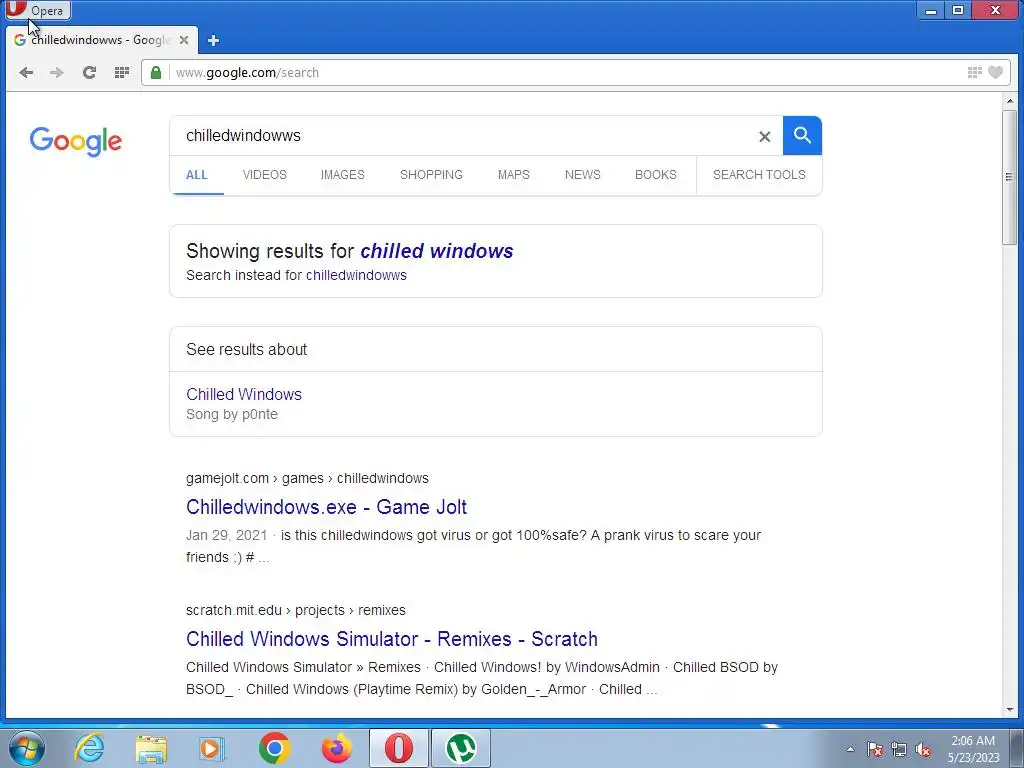This screenshot has width=1024, height=768.
Task: Open Windows Explorer folder from taskbar
Action: 151,748
